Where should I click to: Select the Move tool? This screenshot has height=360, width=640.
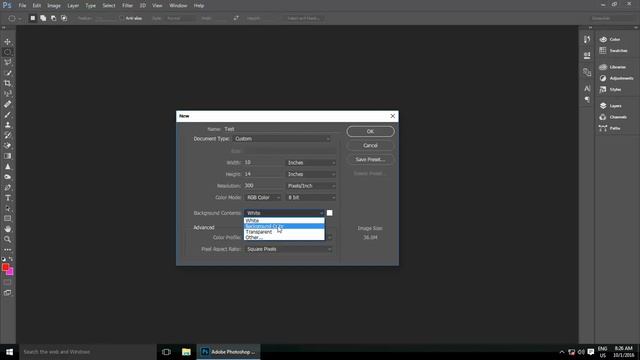[7, 42]
